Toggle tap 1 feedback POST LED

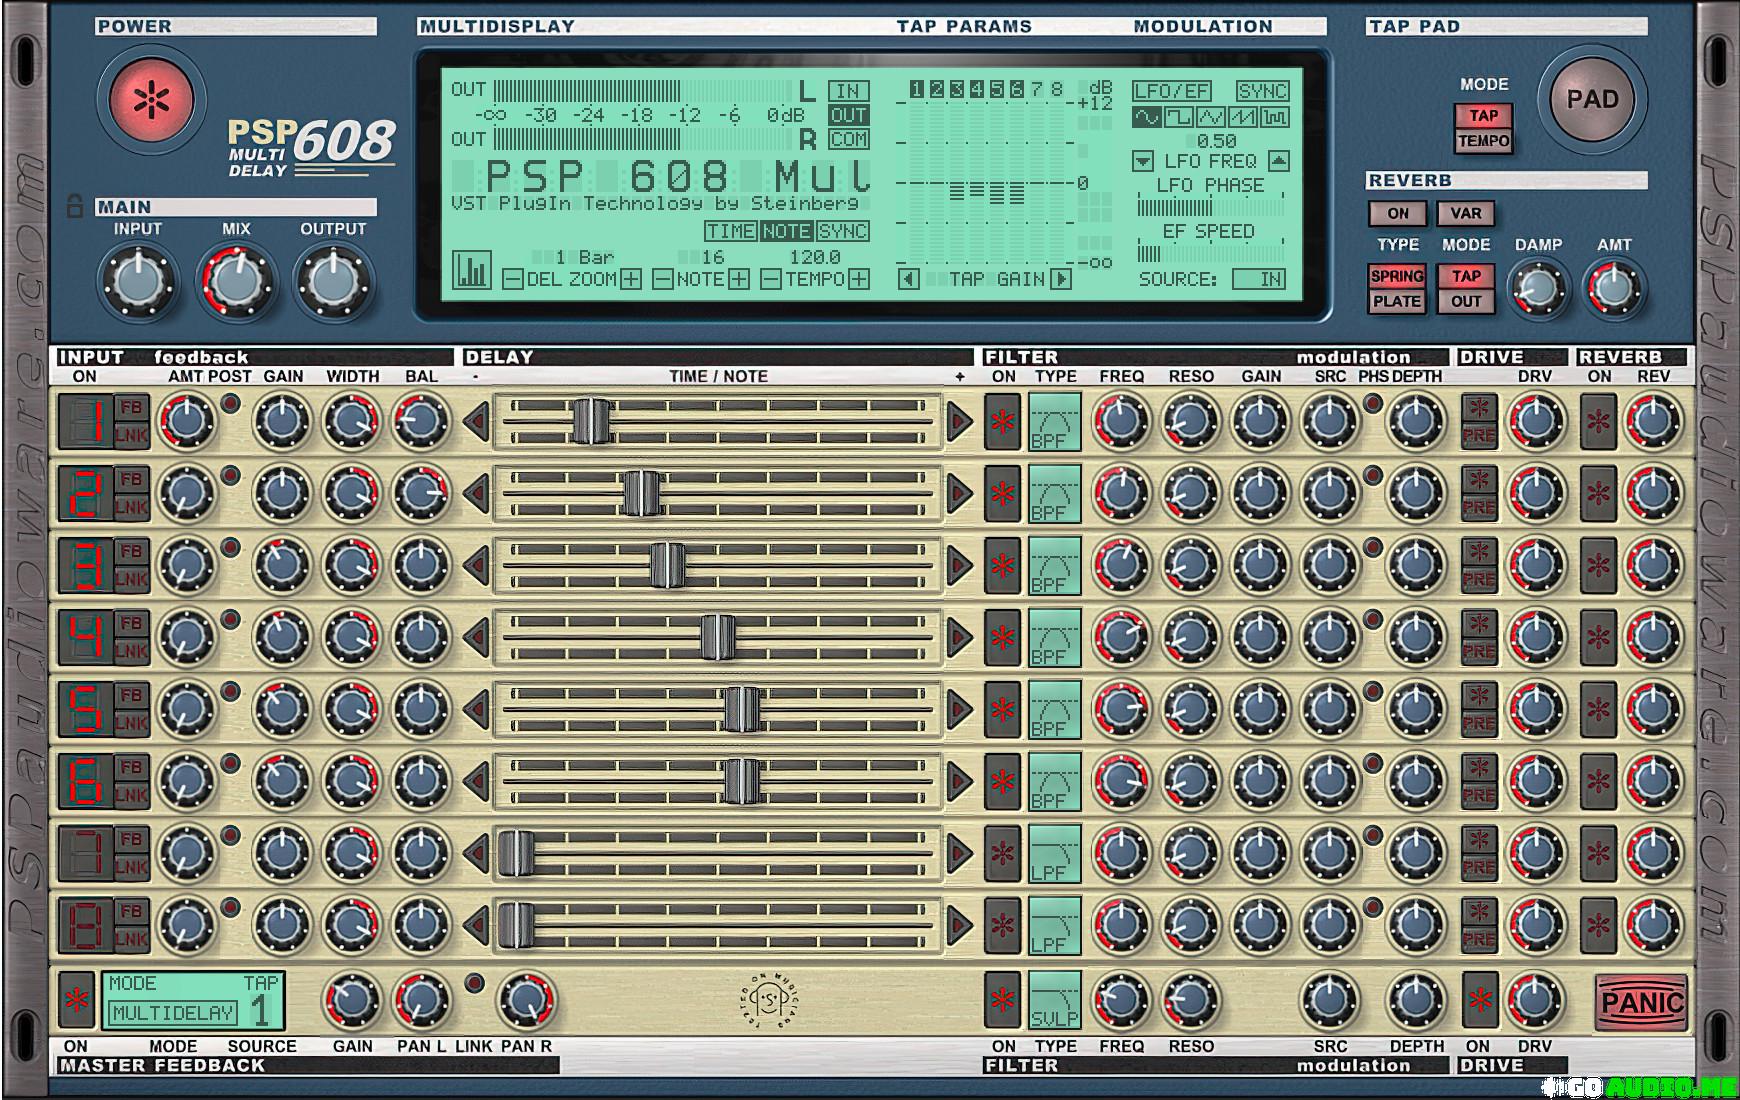tap(230, 403)
